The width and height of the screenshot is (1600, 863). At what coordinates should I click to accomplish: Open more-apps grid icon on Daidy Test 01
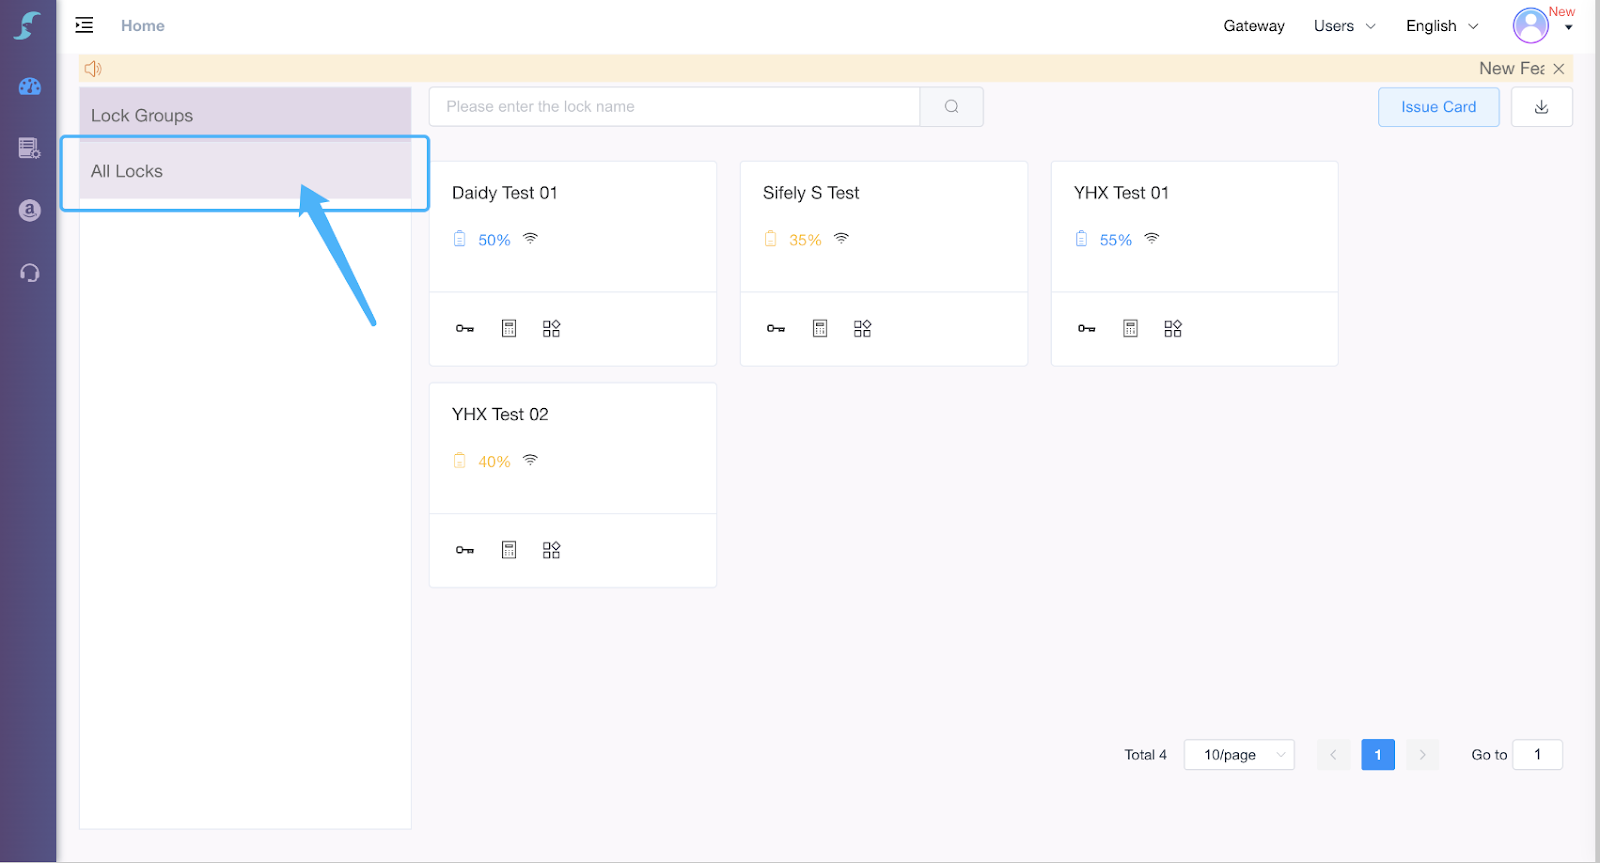coord(551,328)
